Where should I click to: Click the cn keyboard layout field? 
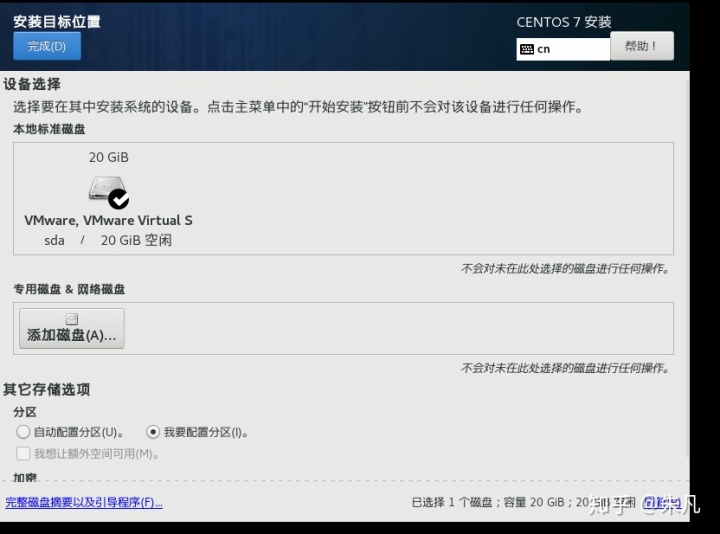(563, 49)
